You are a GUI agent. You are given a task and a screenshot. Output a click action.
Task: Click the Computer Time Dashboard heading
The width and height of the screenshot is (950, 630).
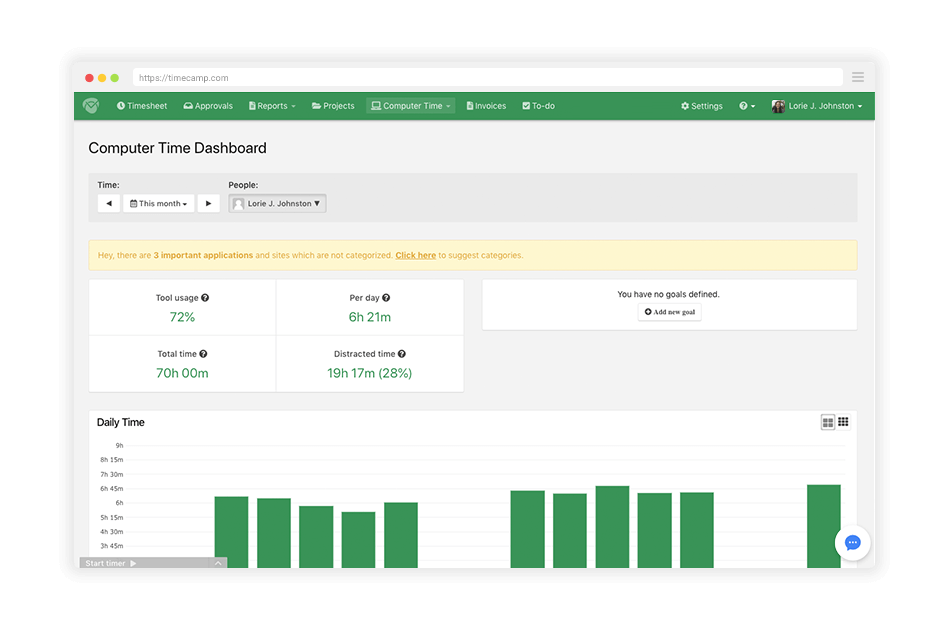(x=178, y=148)
